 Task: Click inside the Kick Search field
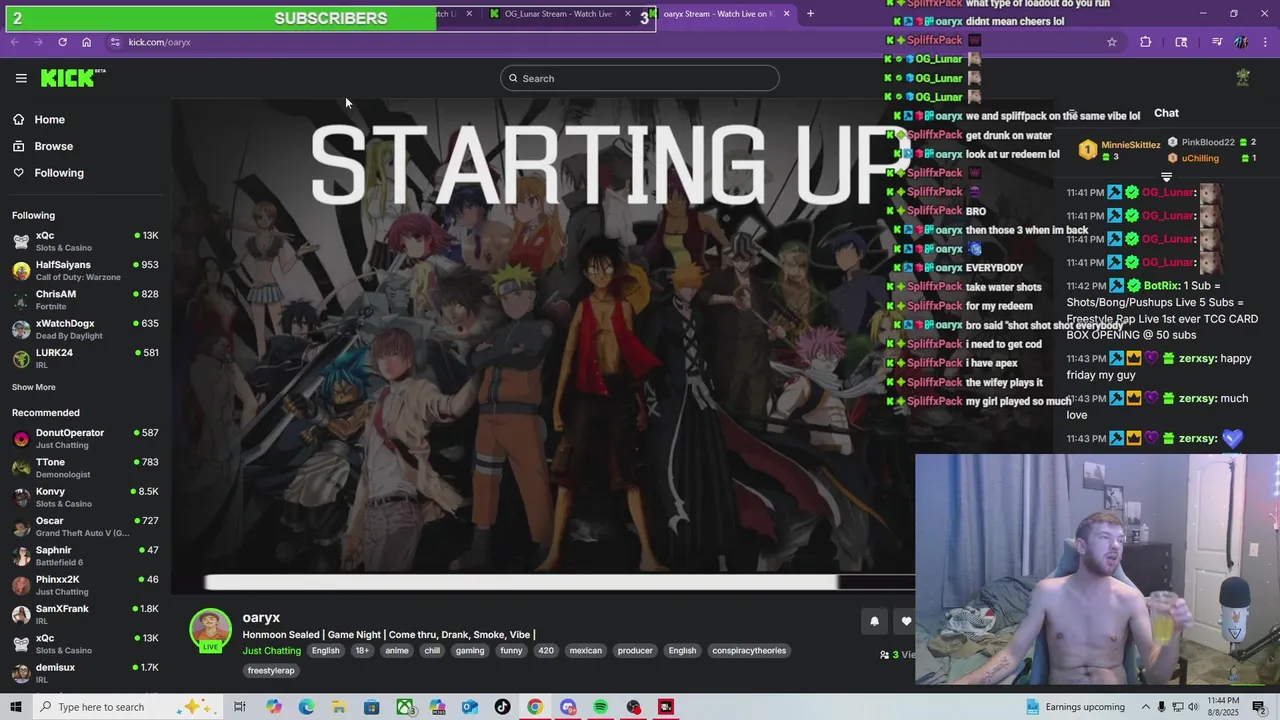tap(640, 78)
